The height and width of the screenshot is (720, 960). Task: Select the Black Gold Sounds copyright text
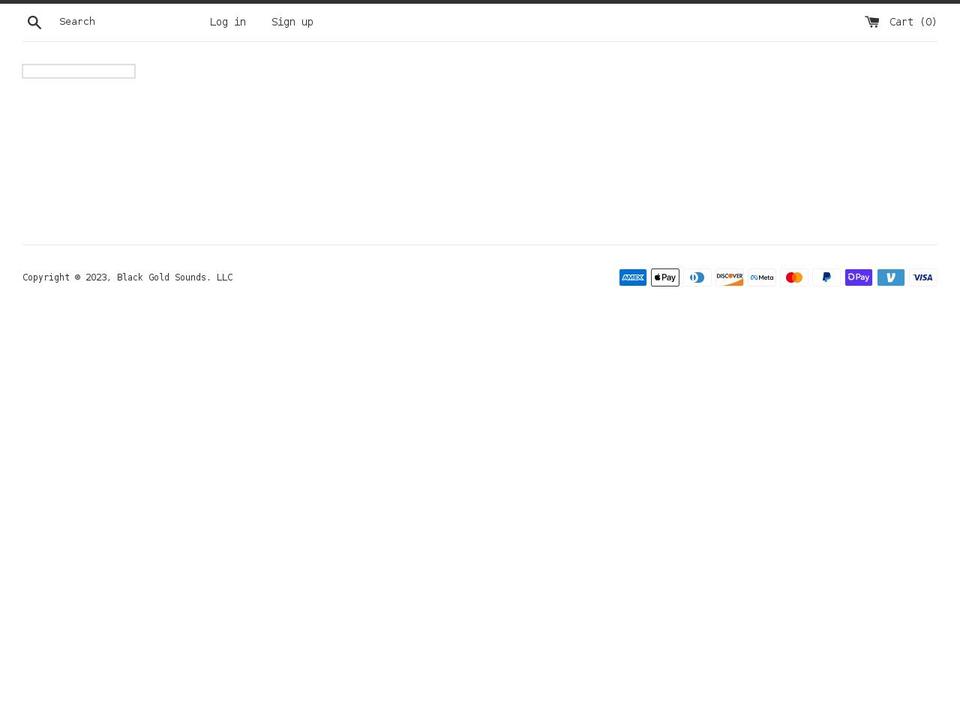click(x=127, y=277)
